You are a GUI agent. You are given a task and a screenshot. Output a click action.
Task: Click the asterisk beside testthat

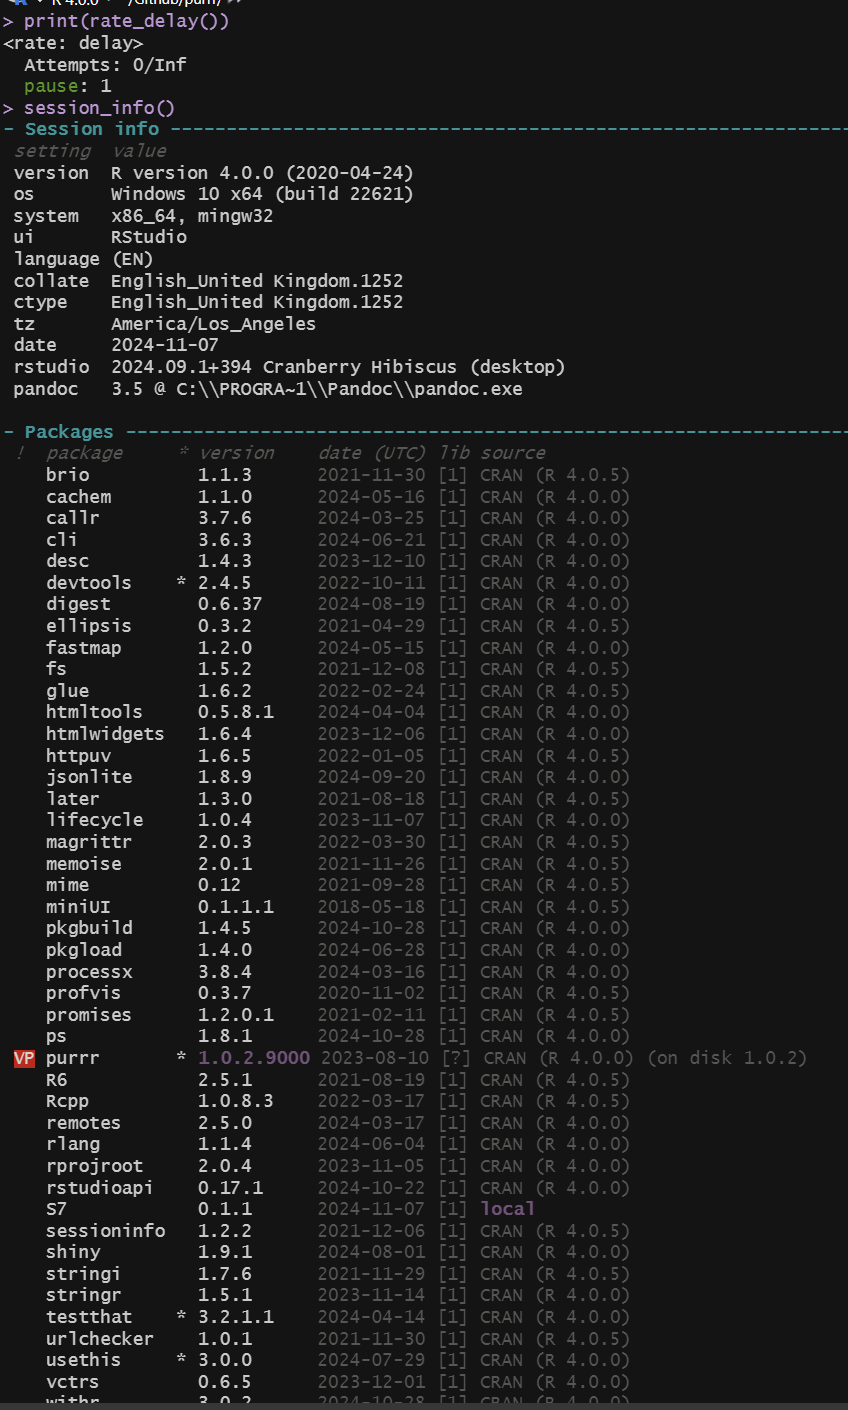181,1317
